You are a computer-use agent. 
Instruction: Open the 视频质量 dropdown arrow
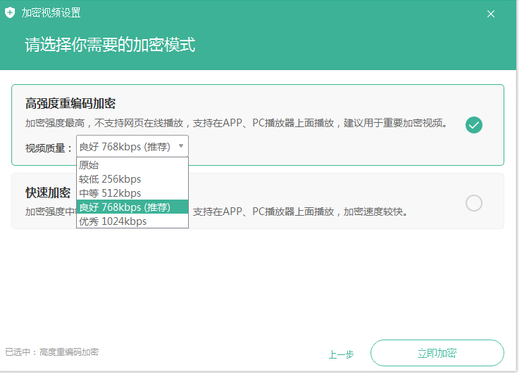tap(181, 146)
